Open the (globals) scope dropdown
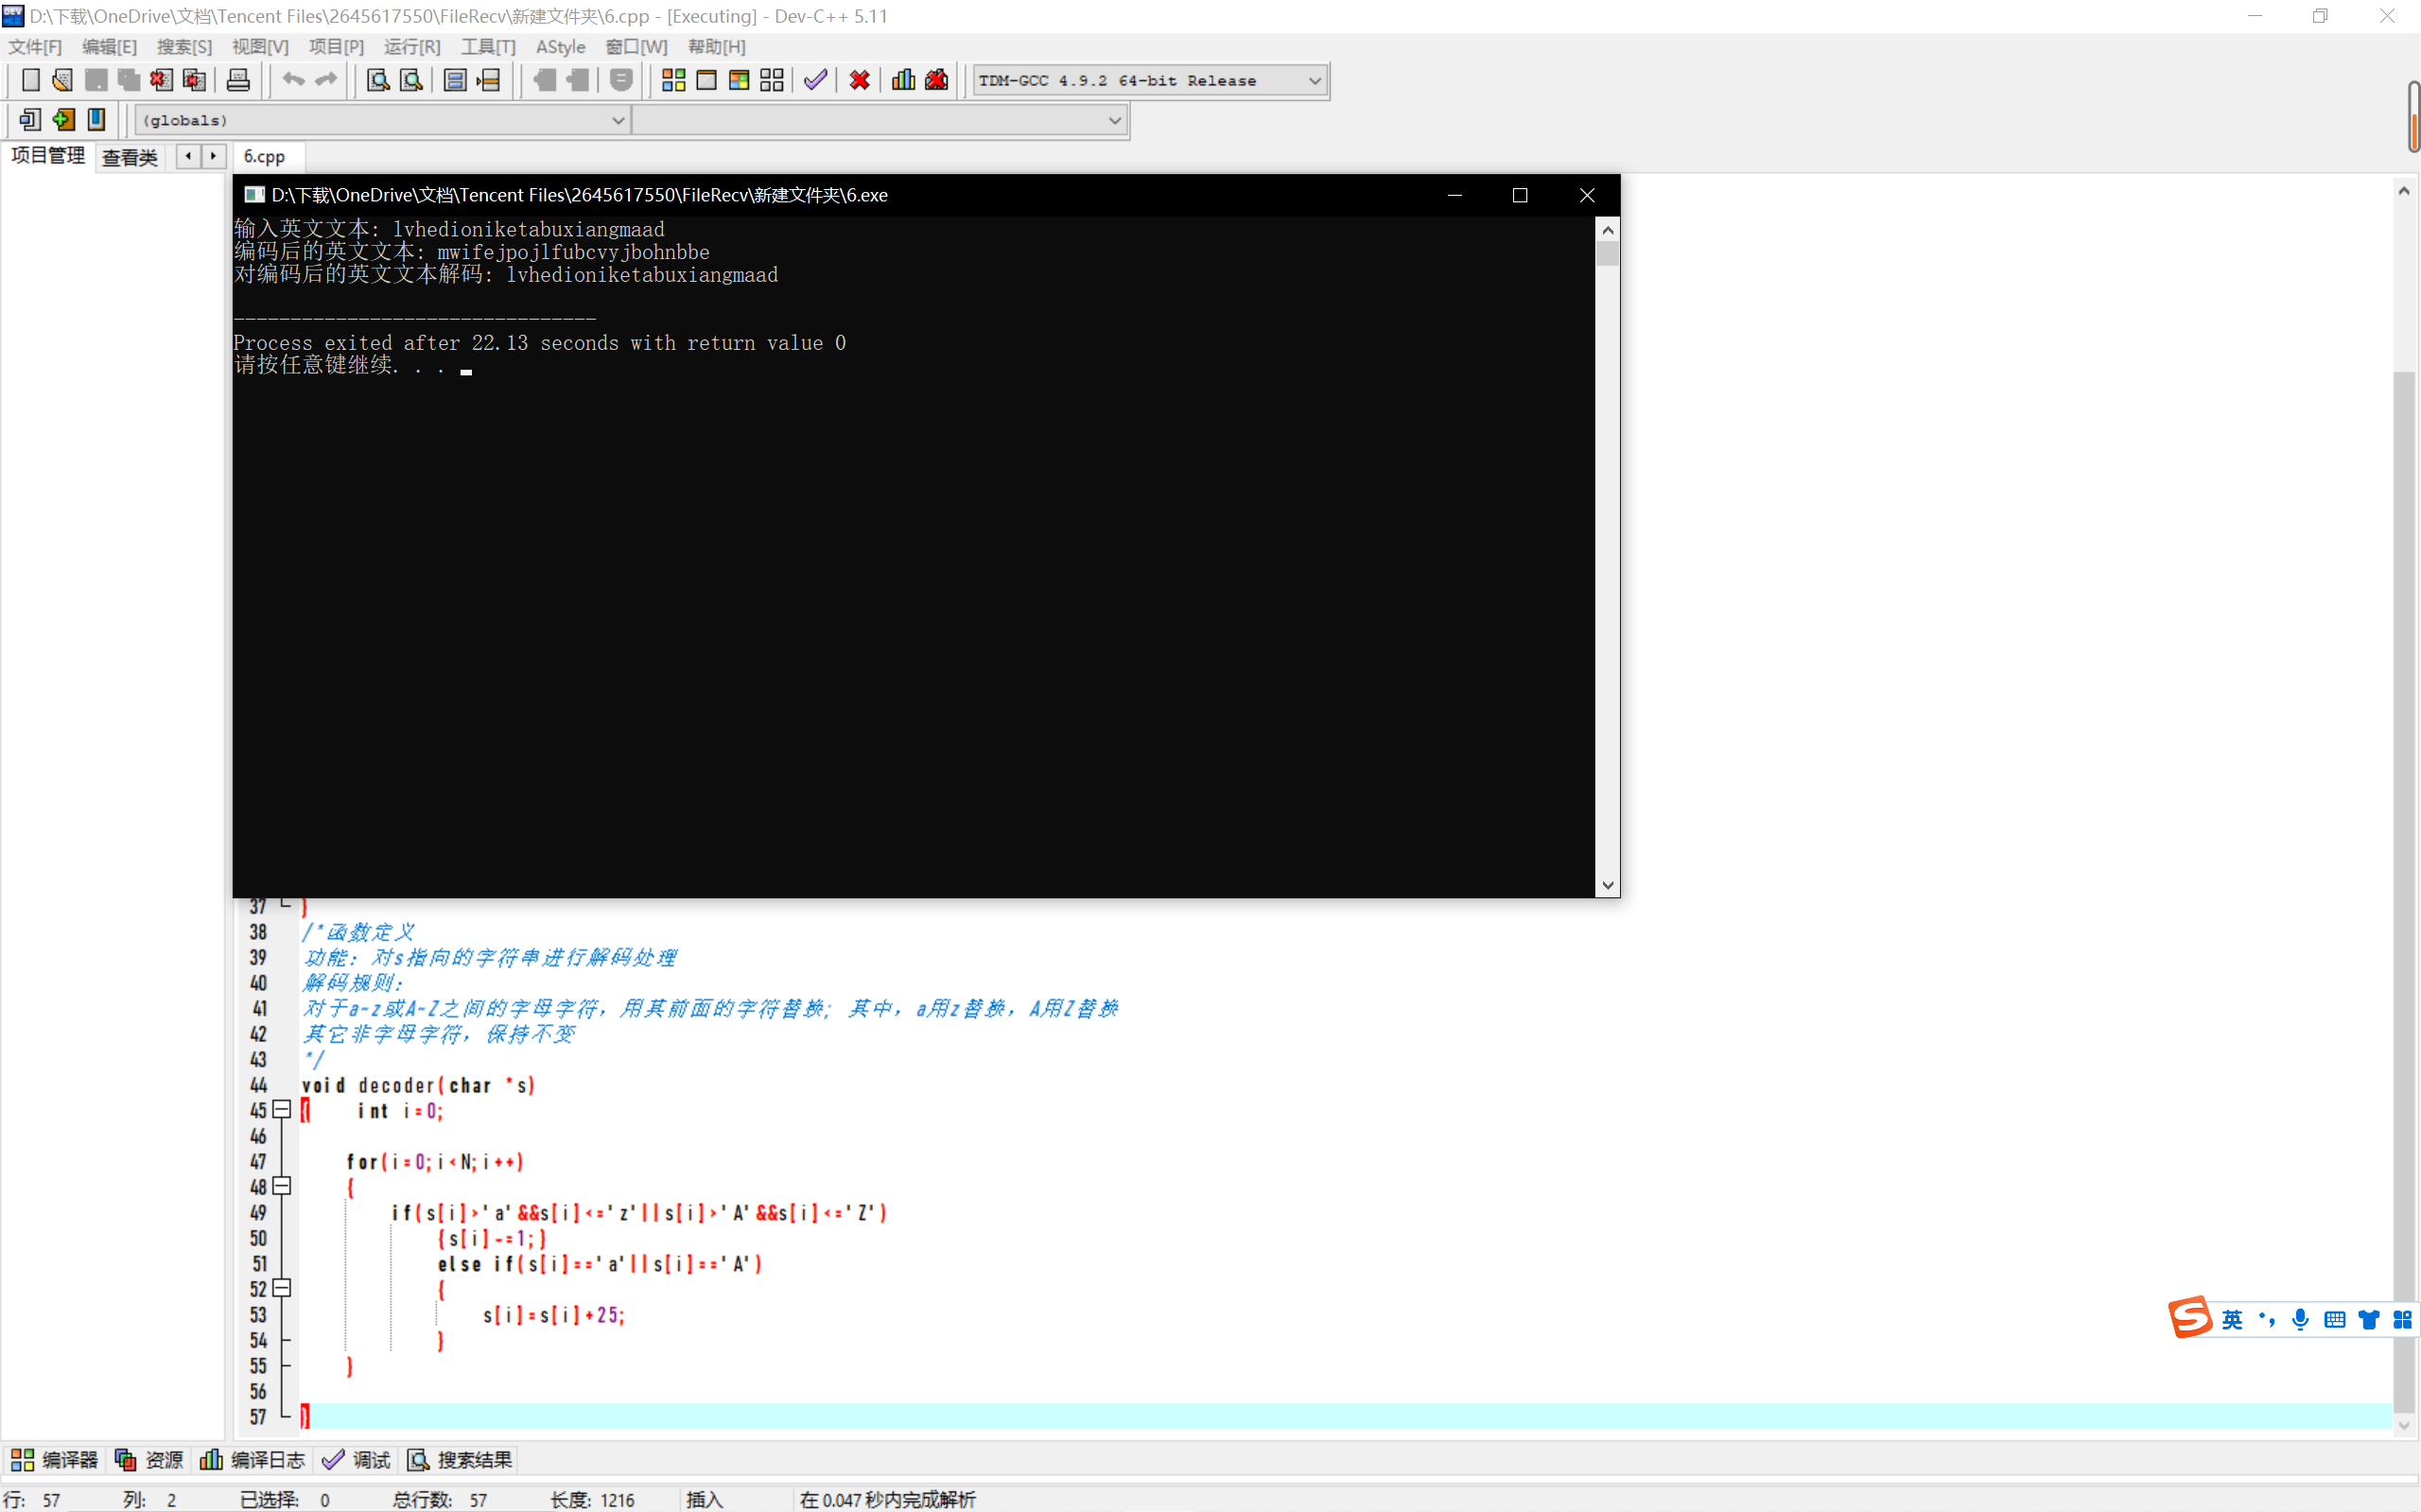This screenshot has height=1512, width=2421. (618, 120)
